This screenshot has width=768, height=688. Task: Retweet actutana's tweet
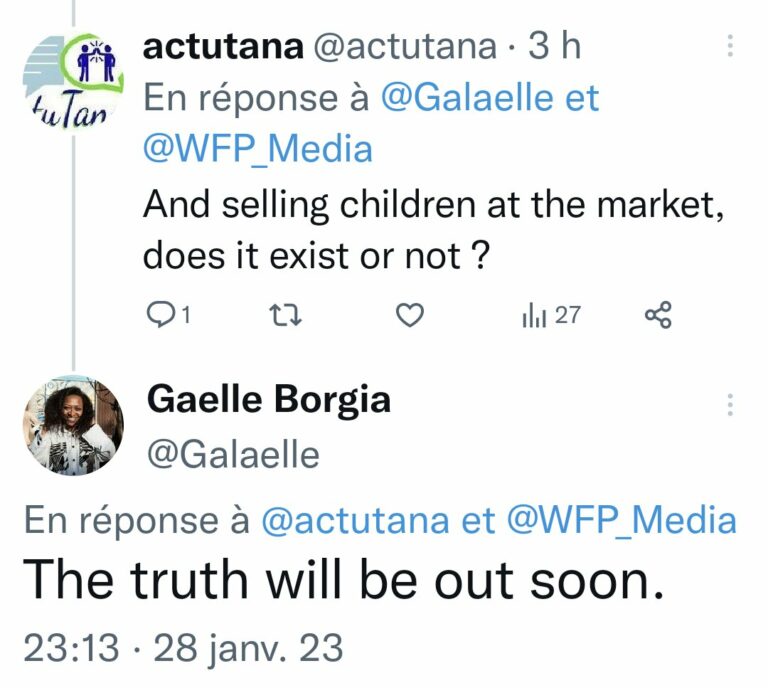[286, 315]
